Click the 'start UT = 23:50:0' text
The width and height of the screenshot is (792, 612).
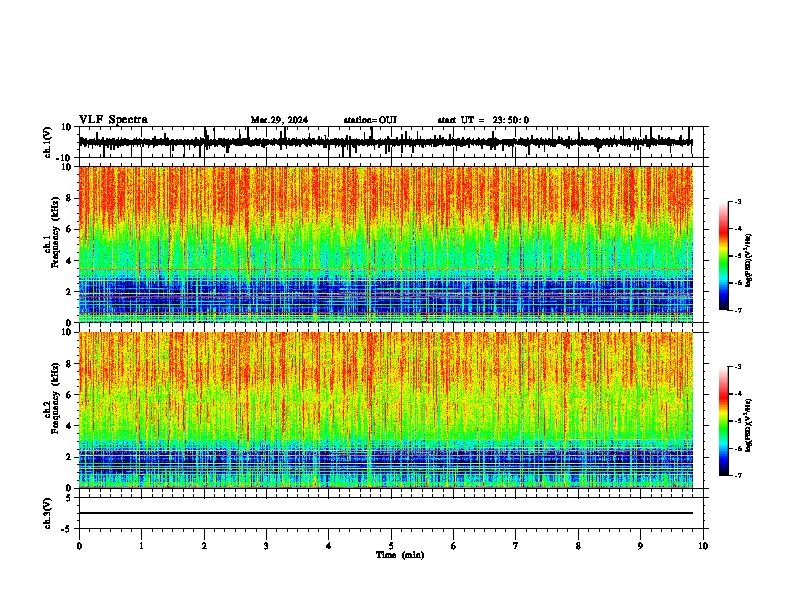tap(483, 120)
